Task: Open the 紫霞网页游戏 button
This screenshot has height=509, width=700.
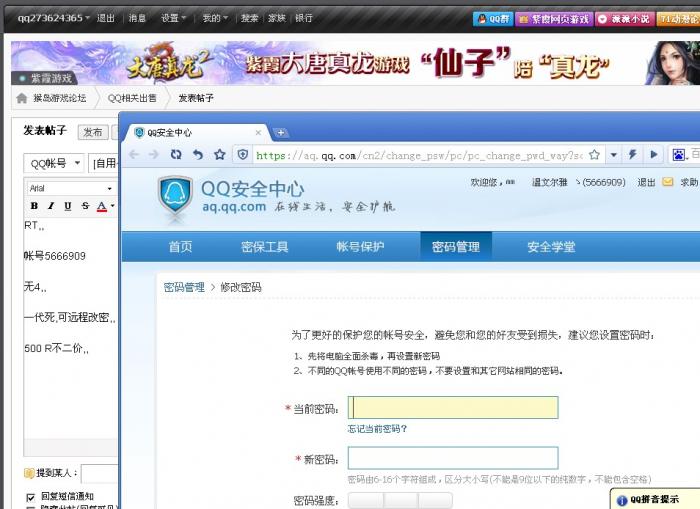Action: (554, 19)
